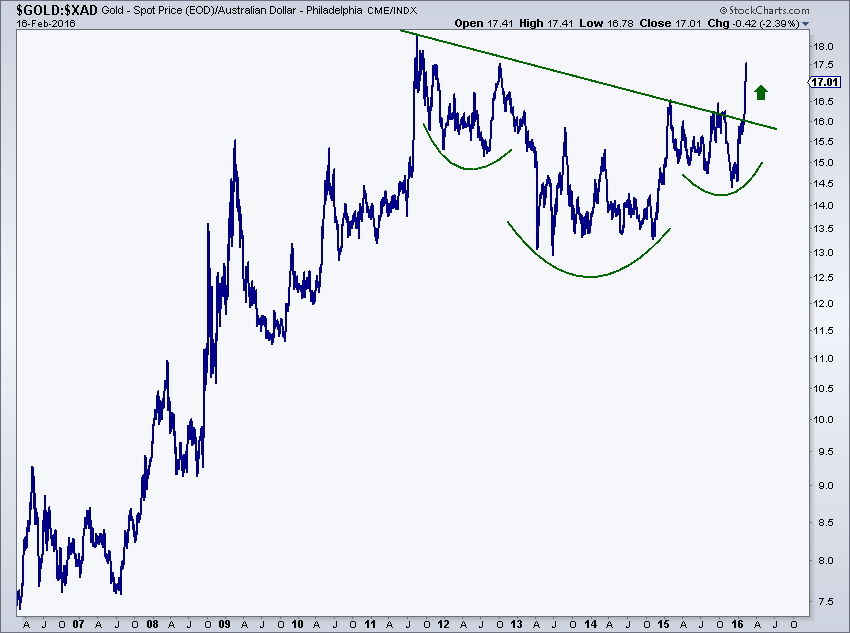Click the '9.0' price axis label
Screen dimensions: 850x633
tap(826, 486)
